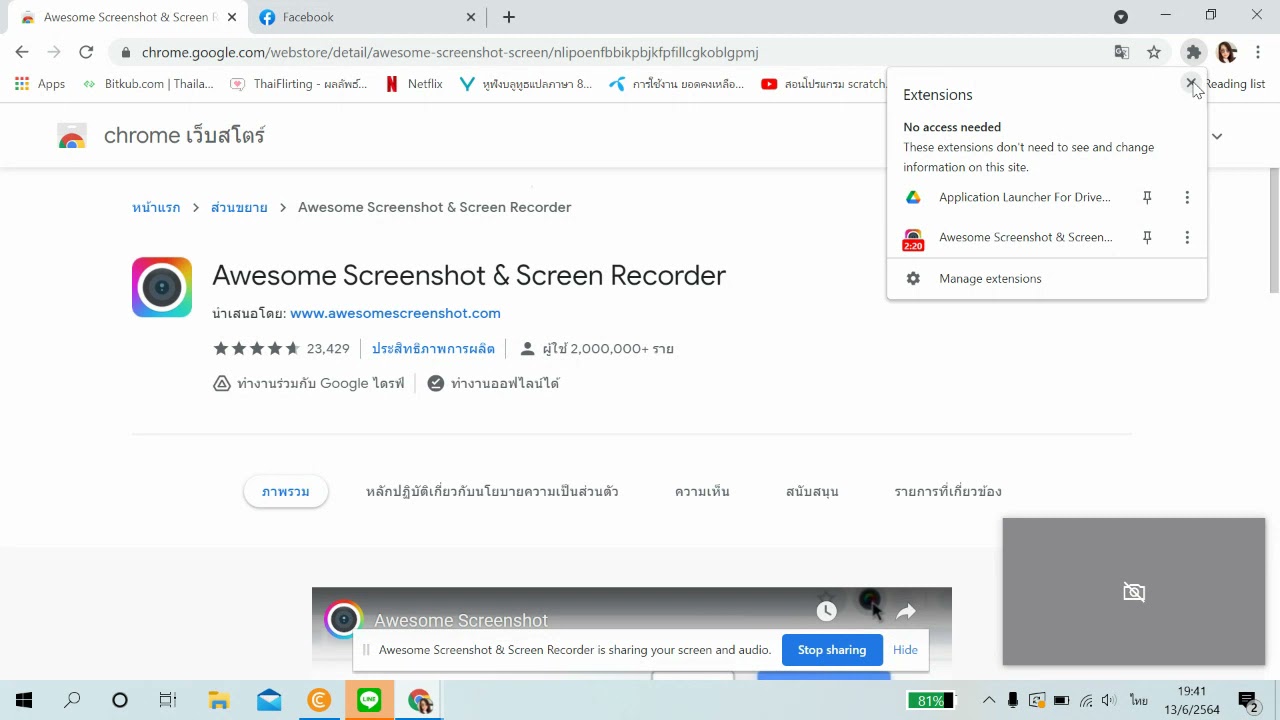Image resolution: width=1280 pixels, height=720 pixels.
Task: Bookmark this page with the star icon
Action: coord(1154,52)
